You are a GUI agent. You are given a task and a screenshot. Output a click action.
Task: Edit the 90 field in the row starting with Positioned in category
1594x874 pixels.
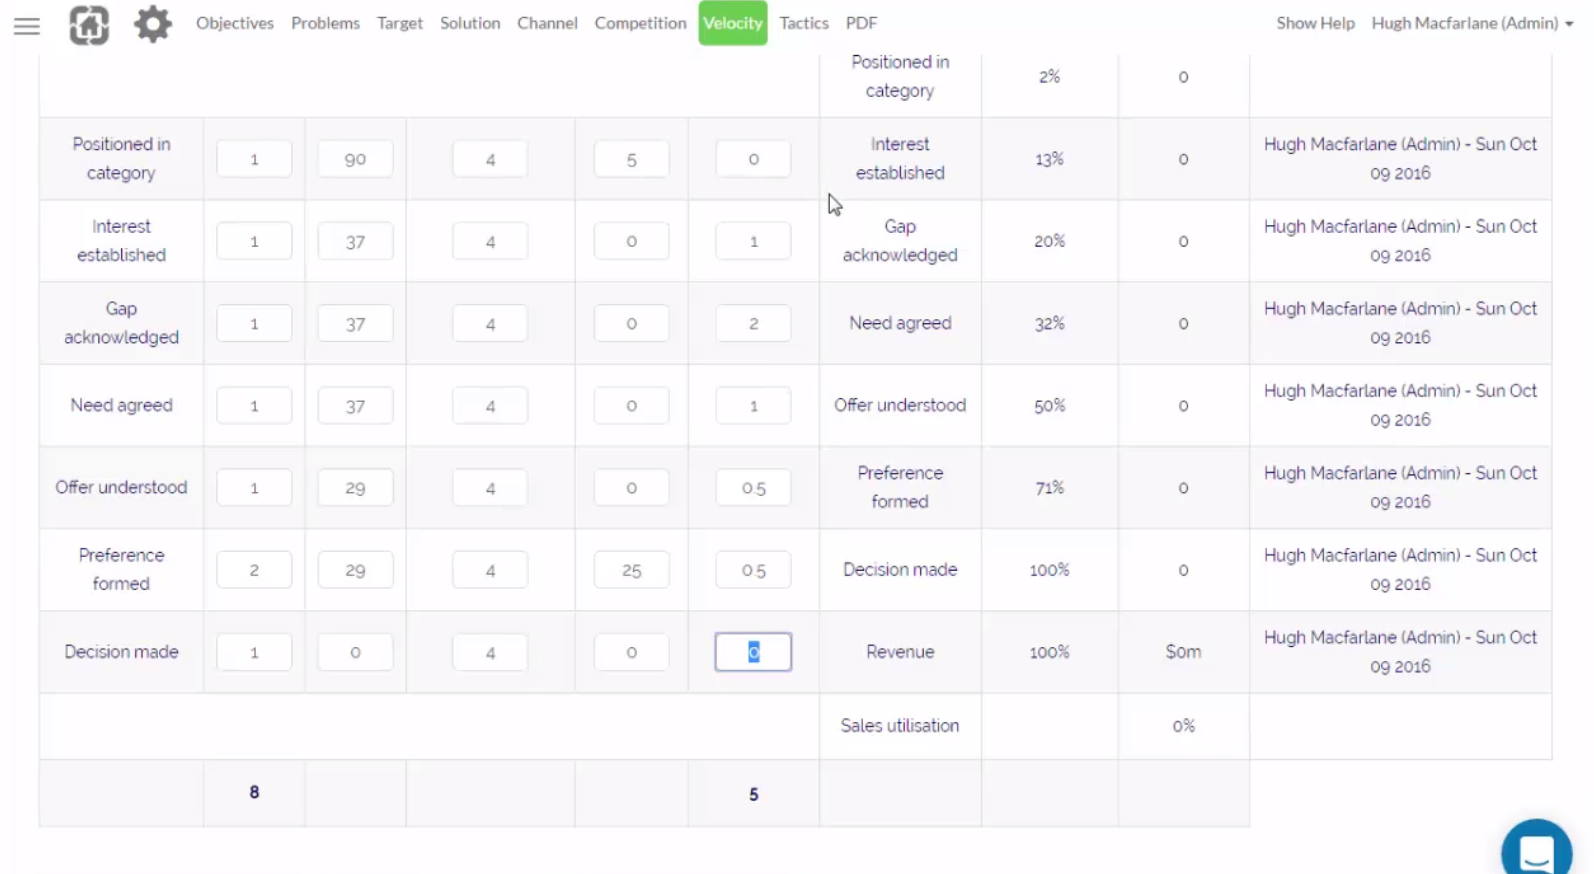(355, 159)
